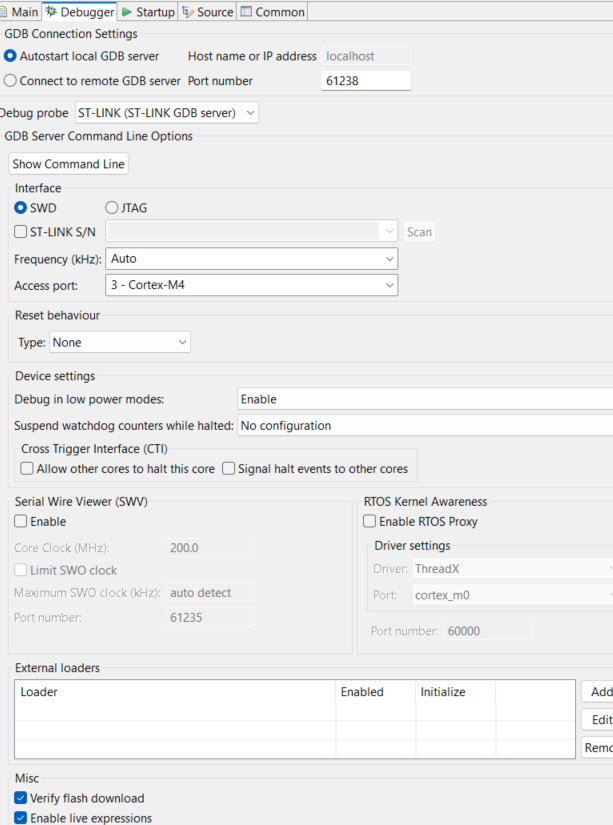Open the Source tab

pos(207,12)
